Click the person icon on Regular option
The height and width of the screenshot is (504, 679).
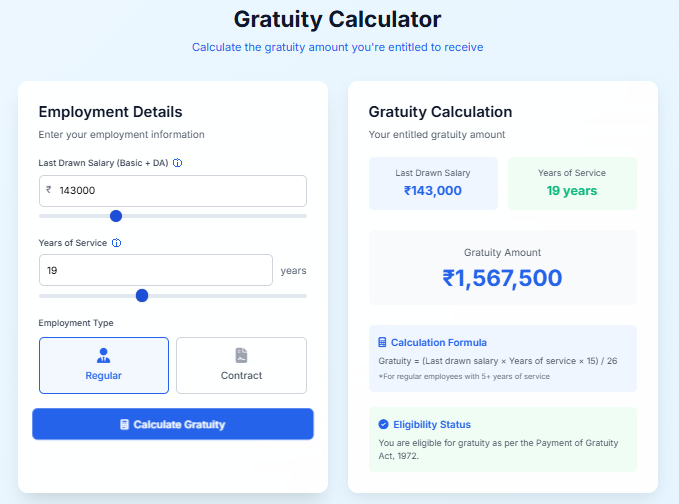pos(104,355)
